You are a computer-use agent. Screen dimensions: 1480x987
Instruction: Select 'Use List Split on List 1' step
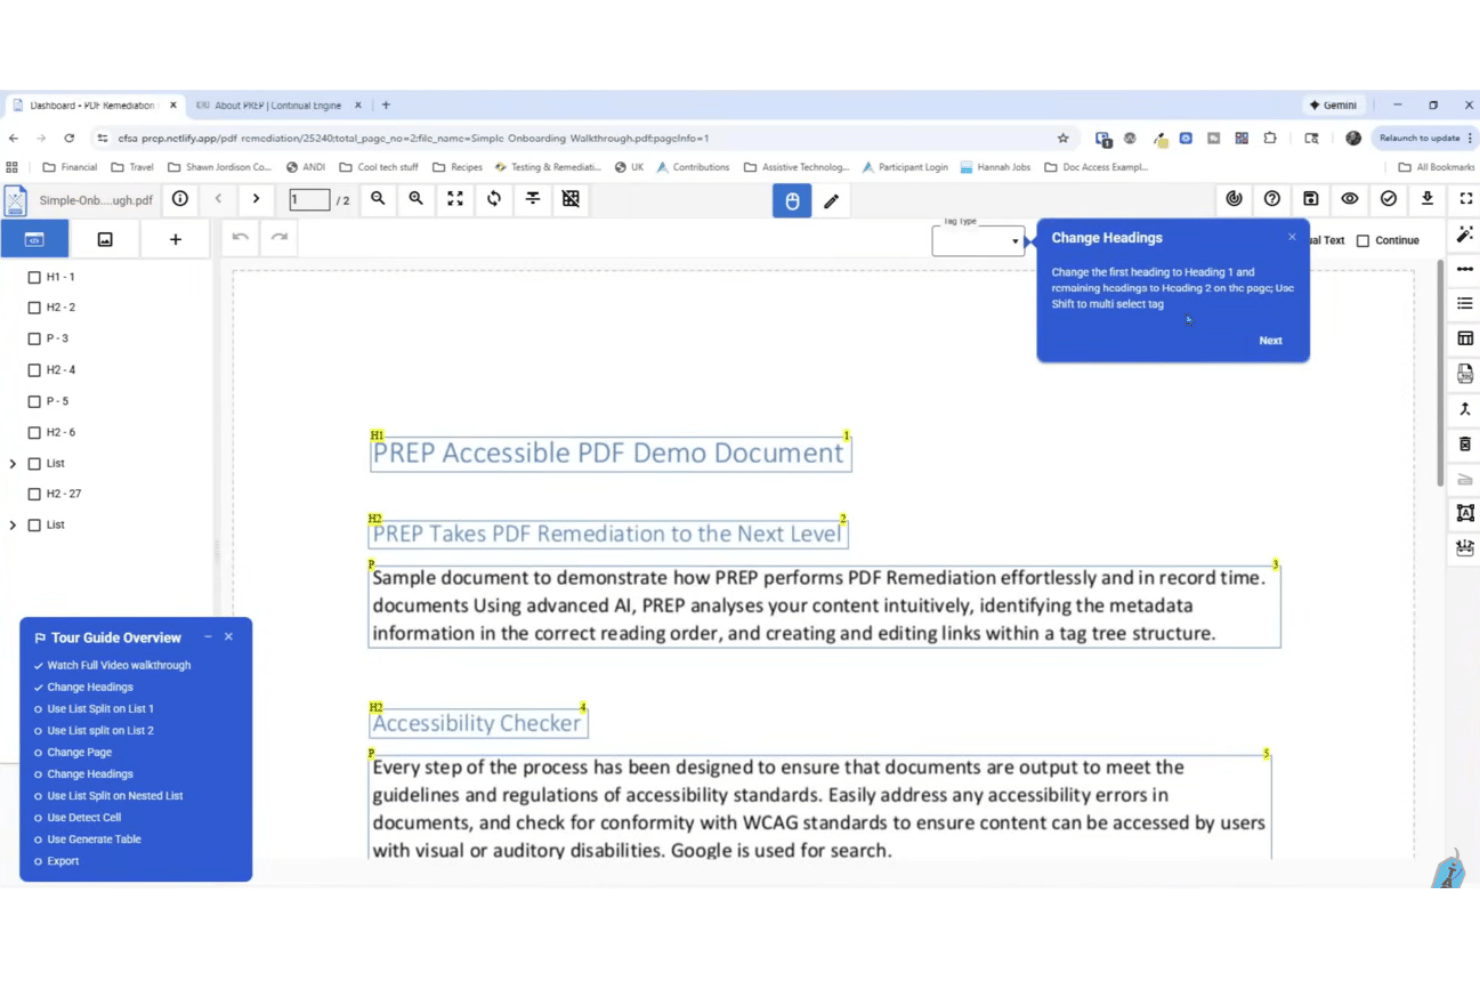[x=100, y=709]
